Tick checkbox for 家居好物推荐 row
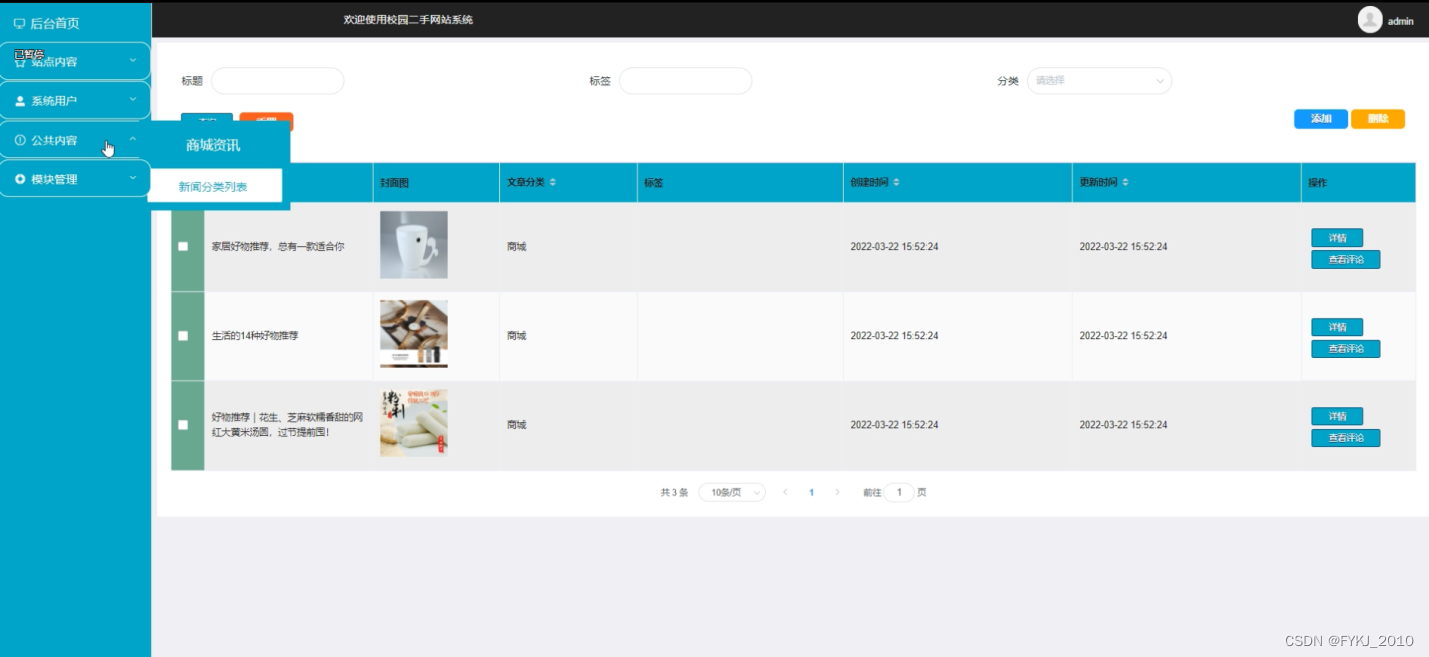1429x657 pixels. coord(183,246)
